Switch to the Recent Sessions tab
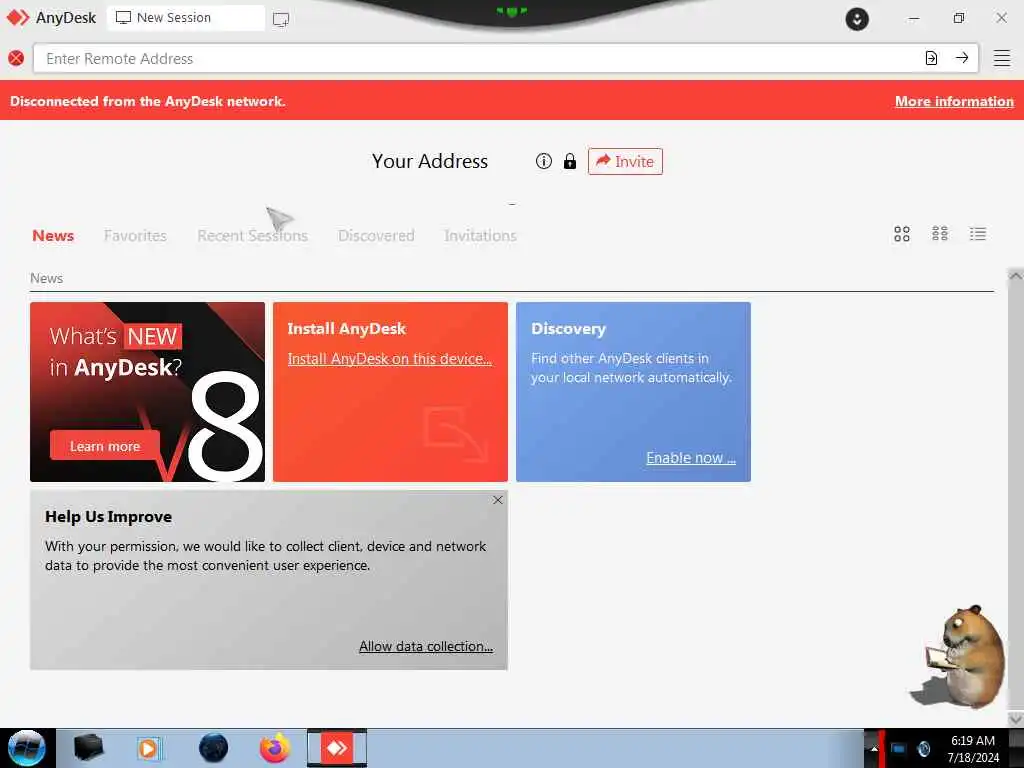This screenshot has height=768, width=1024. (252, 235)
